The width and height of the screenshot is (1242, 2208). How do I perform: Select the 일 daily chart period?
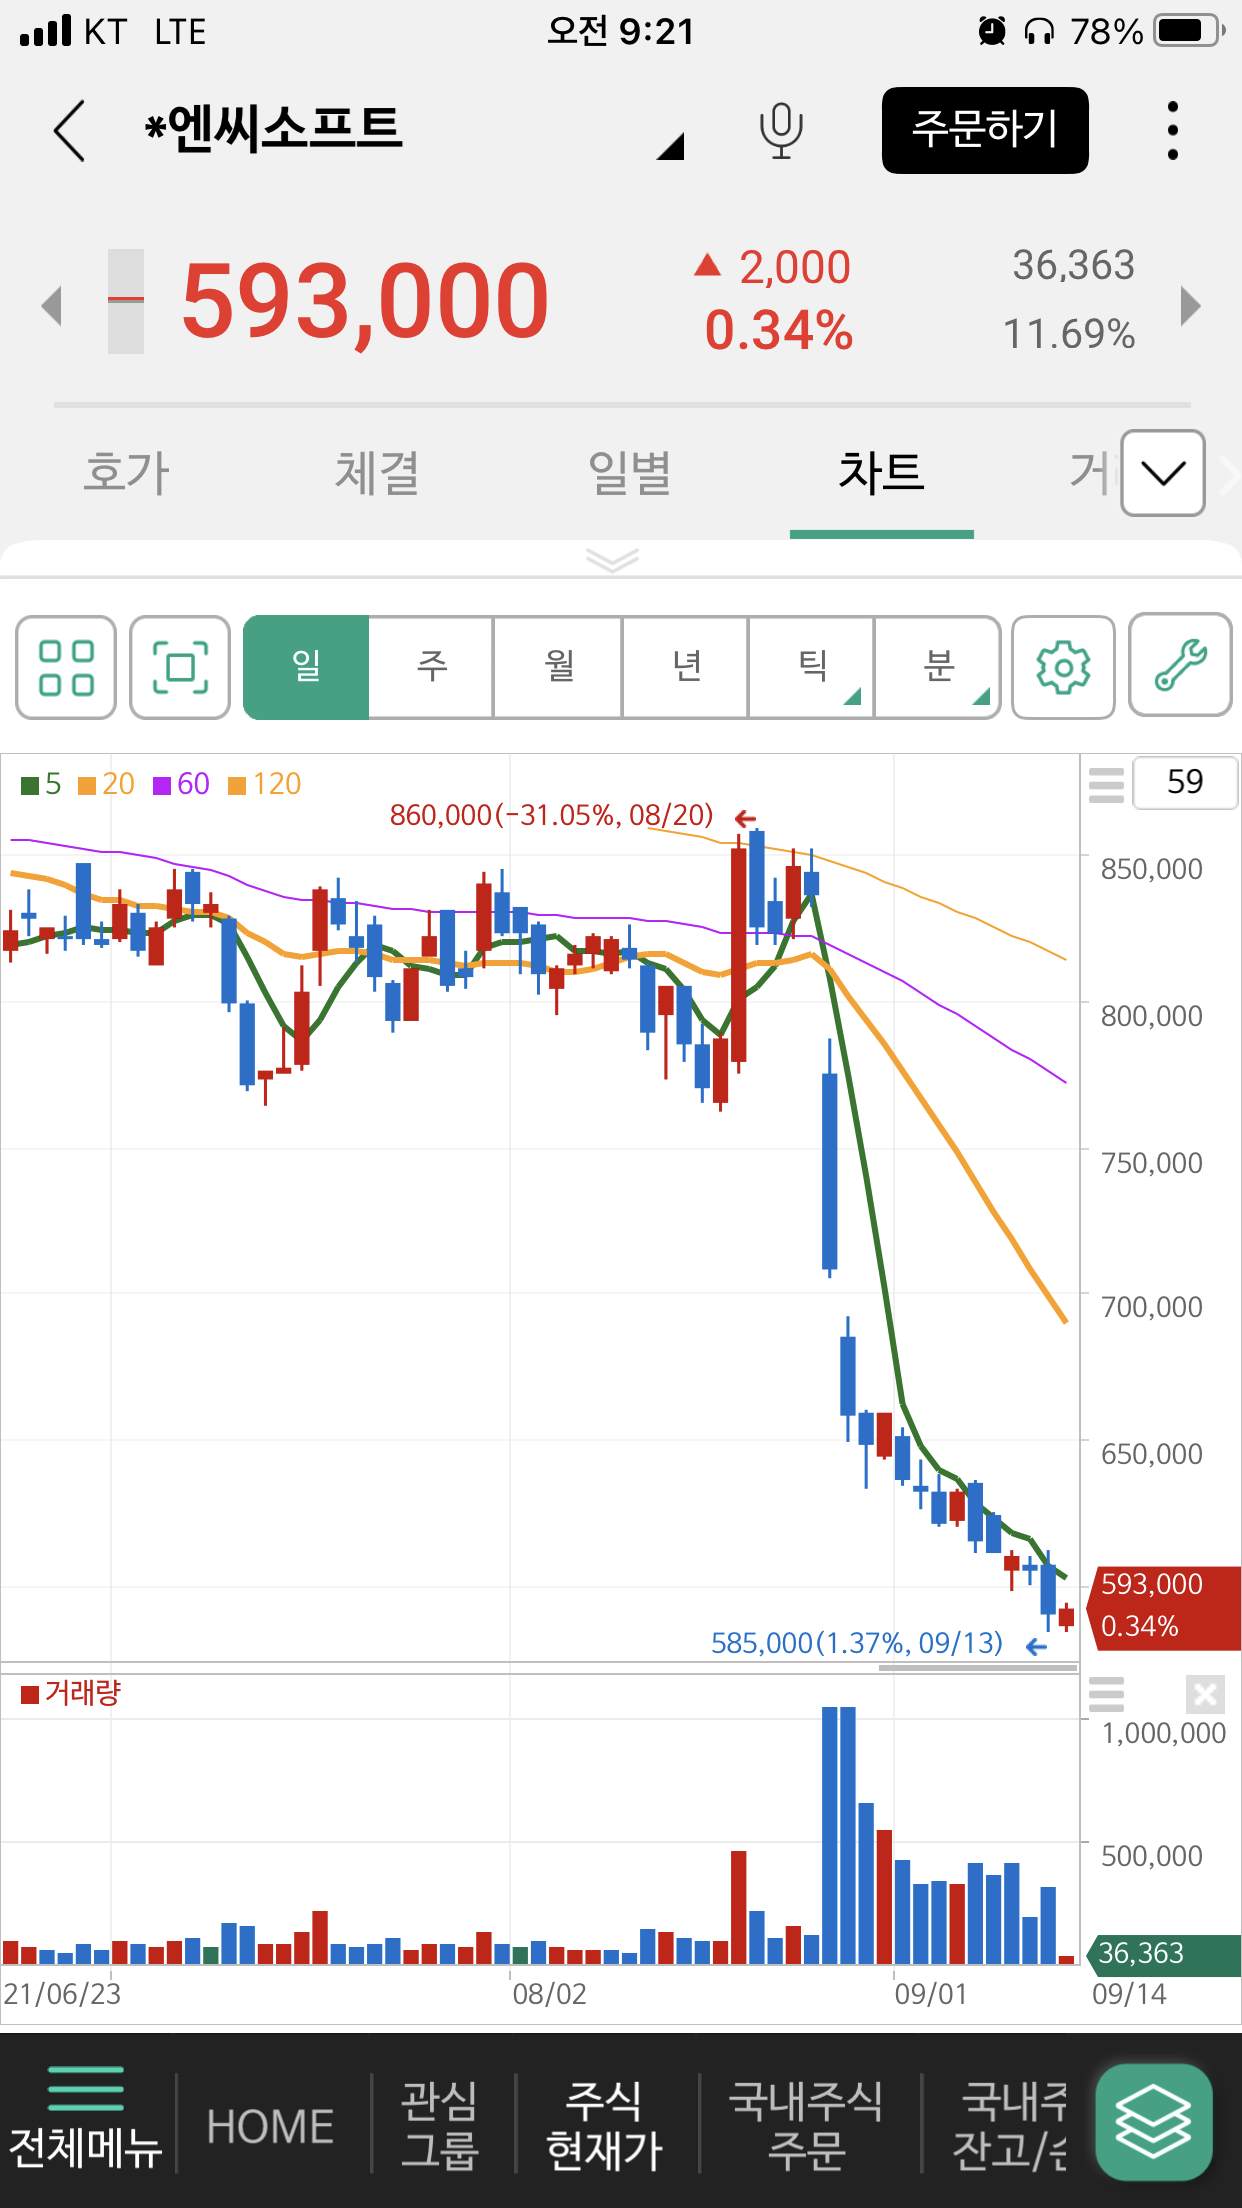pos(306,667)
